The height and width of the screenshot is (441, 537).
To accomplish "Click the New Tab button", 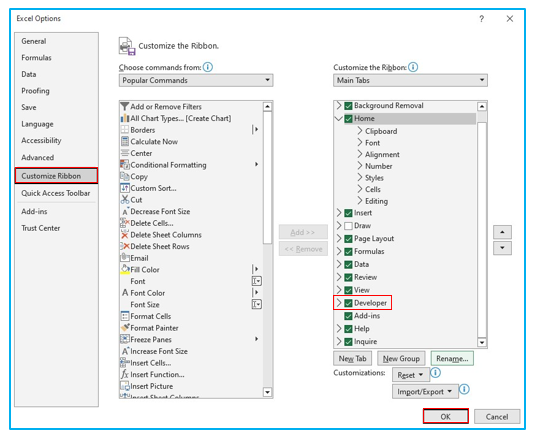I will [352, 358].
